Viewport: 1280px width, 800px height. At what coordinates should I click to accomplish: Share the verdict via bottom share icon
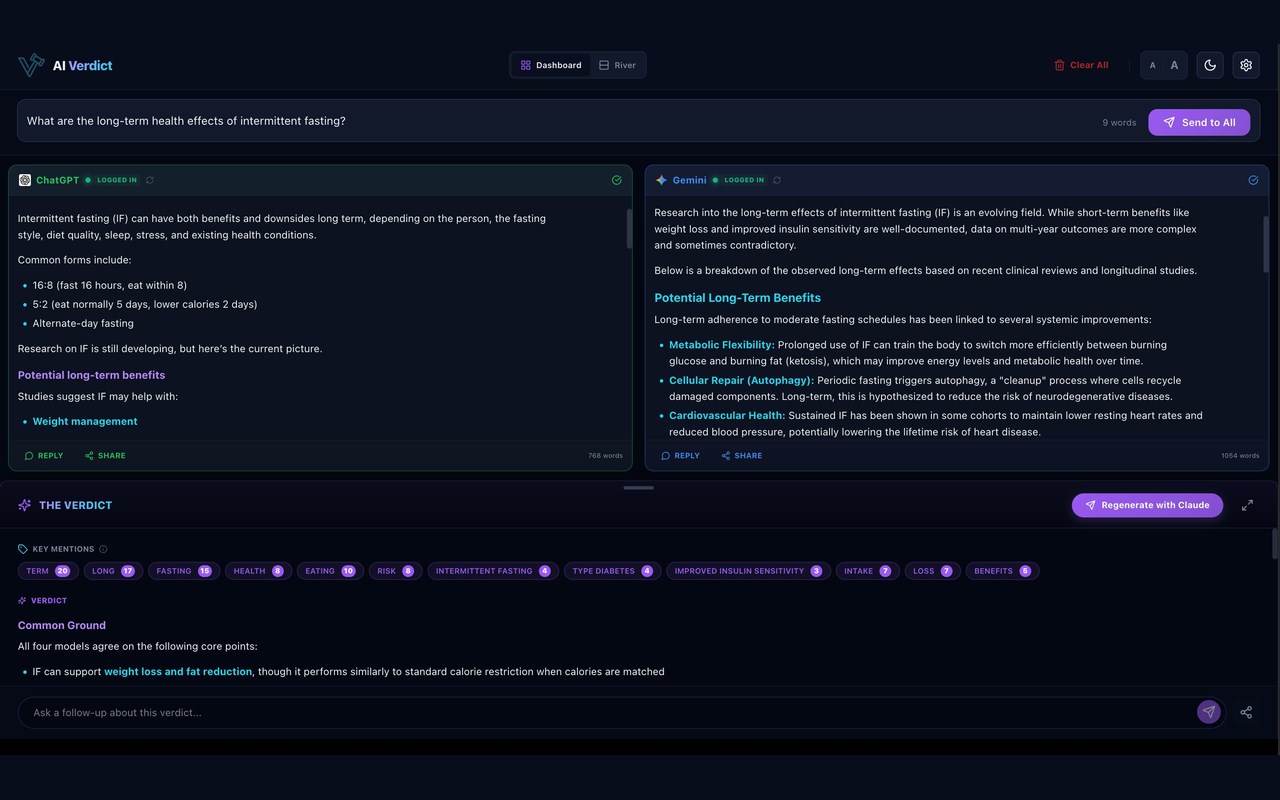1246,712
